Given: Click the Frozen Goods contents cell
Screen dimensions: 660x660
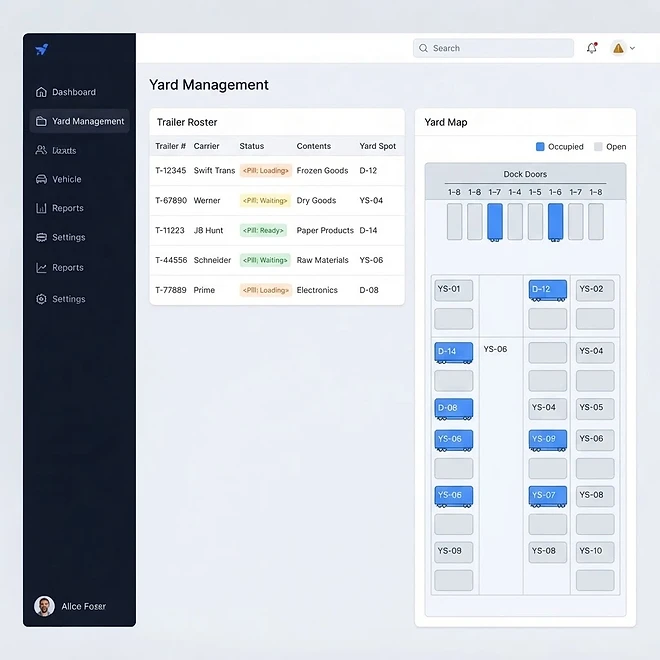Looking at the screenshot, I should tap(322, 170).
